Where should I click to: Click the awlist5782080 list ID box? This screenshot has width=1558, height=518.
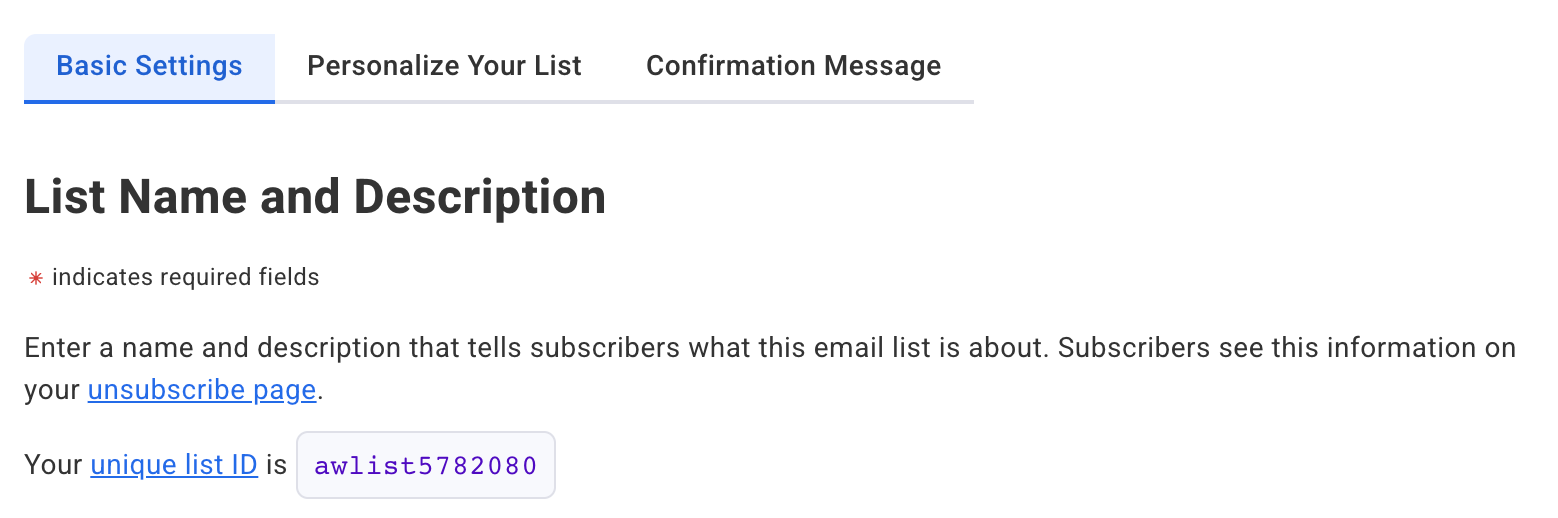tap(426, 466)
